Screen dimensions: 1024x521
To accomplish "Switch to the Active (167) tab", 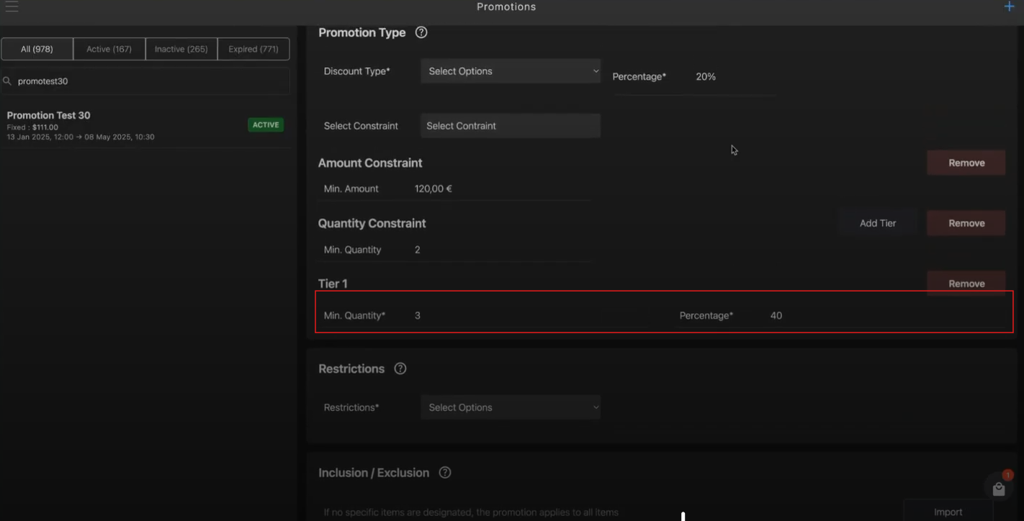I will 109,49.
